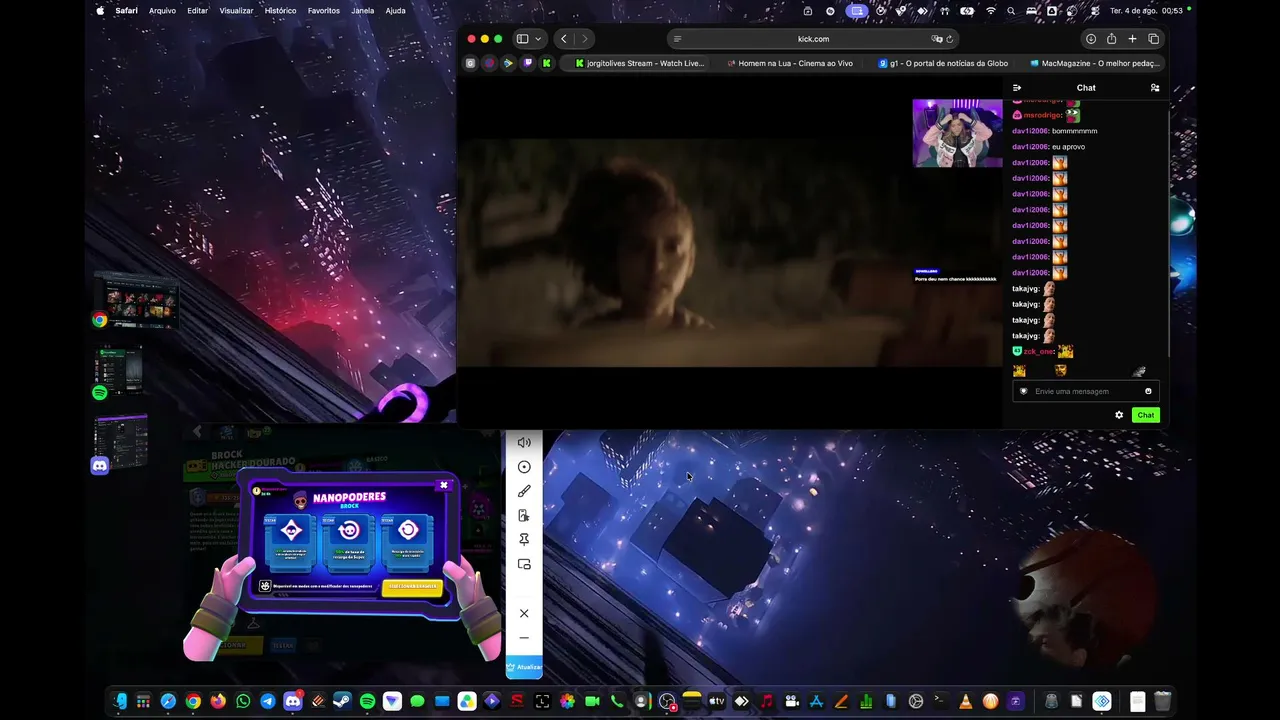Launch Google Chrome from the Dock

(x=193, y=701)
